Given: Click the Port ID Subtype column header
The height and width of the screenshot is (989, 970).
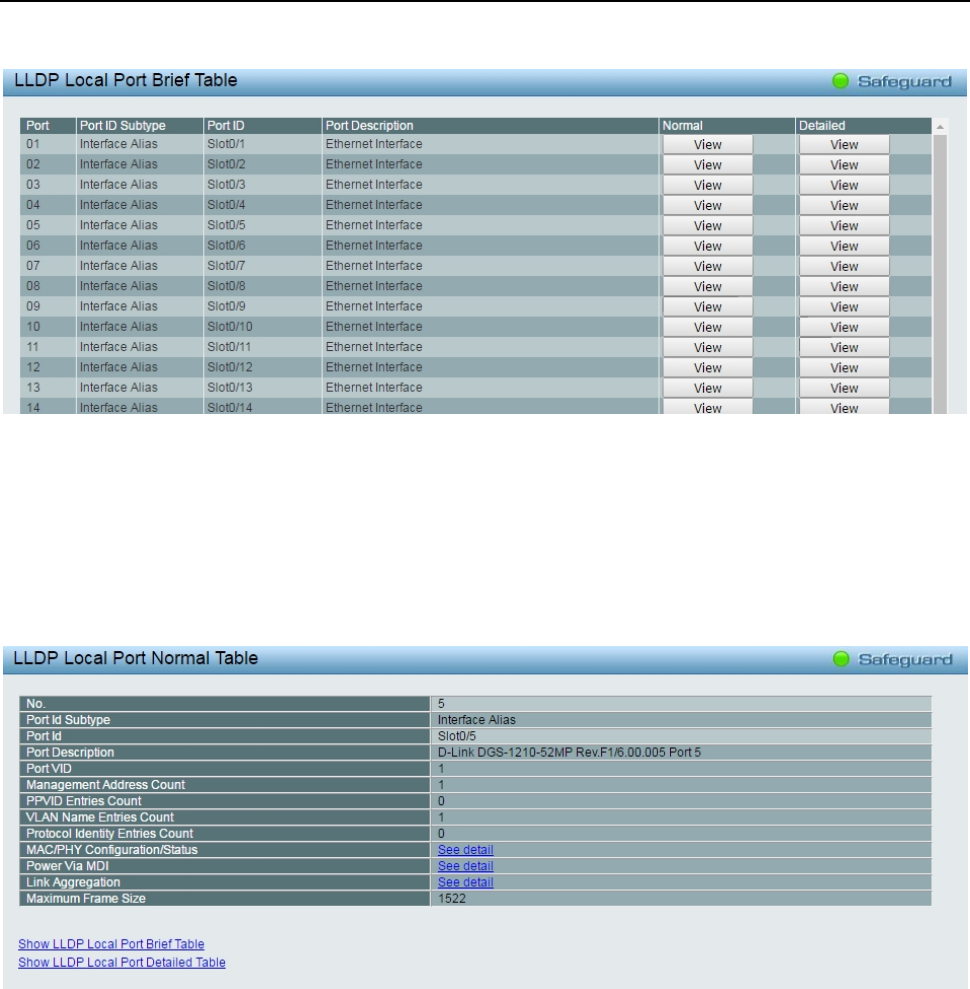Looking at the screenshot, I should (x=139, y=126).
